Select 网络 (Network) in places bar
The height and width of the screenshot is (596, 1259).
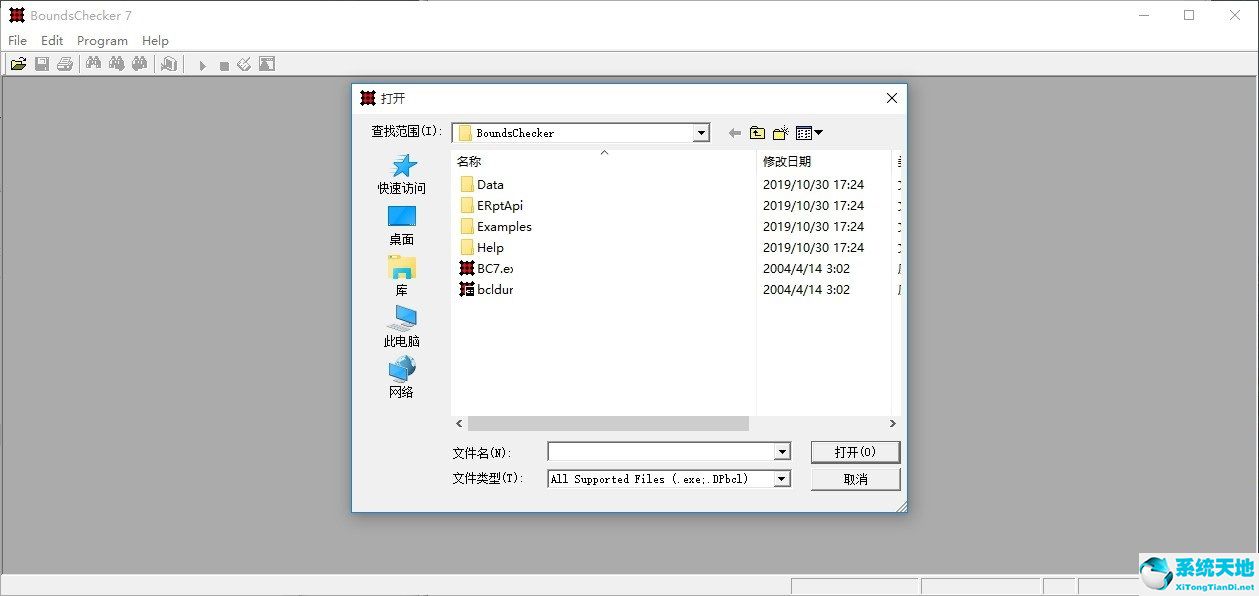click(x=402, y=378)
